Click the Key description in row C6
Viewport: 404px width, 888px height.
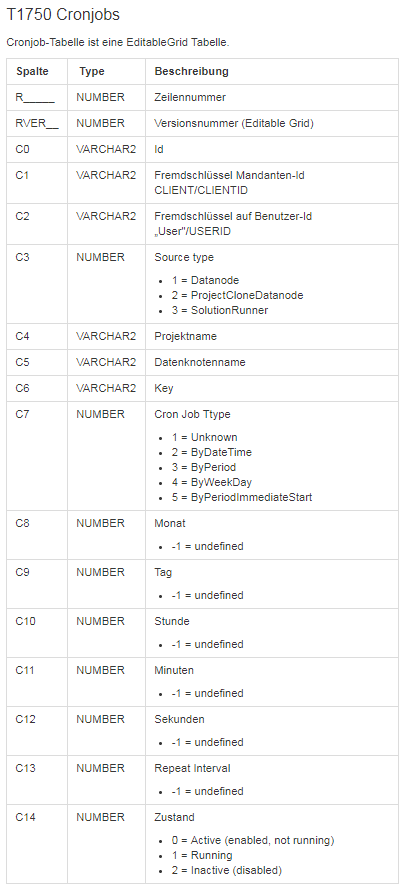[164, 388]
